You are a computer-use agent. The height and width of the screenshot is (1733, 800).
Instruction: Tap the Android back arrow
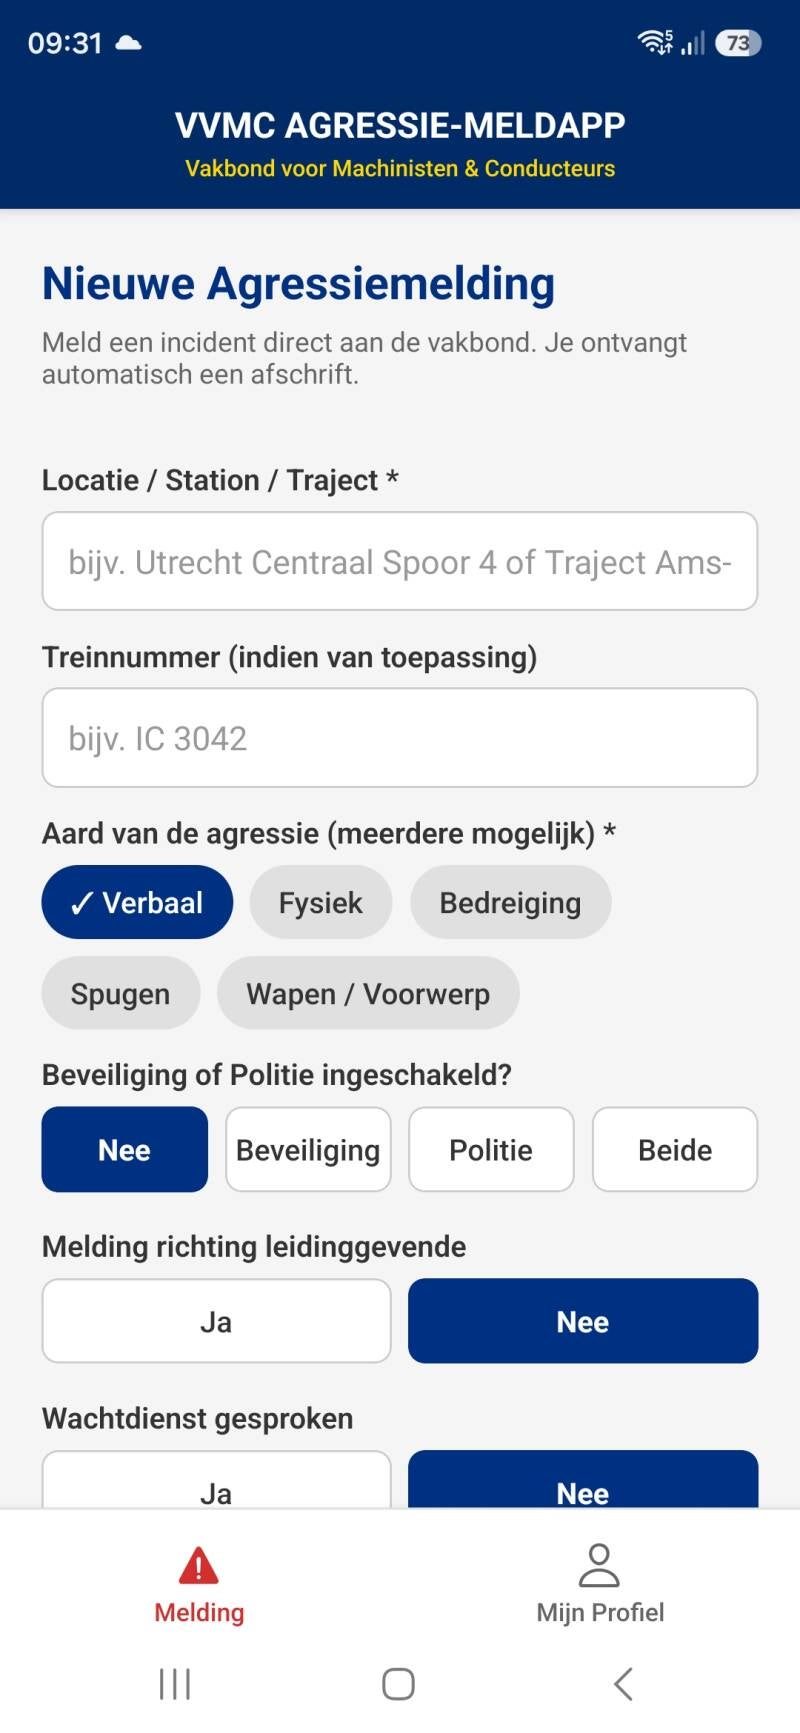[623, 1684]
